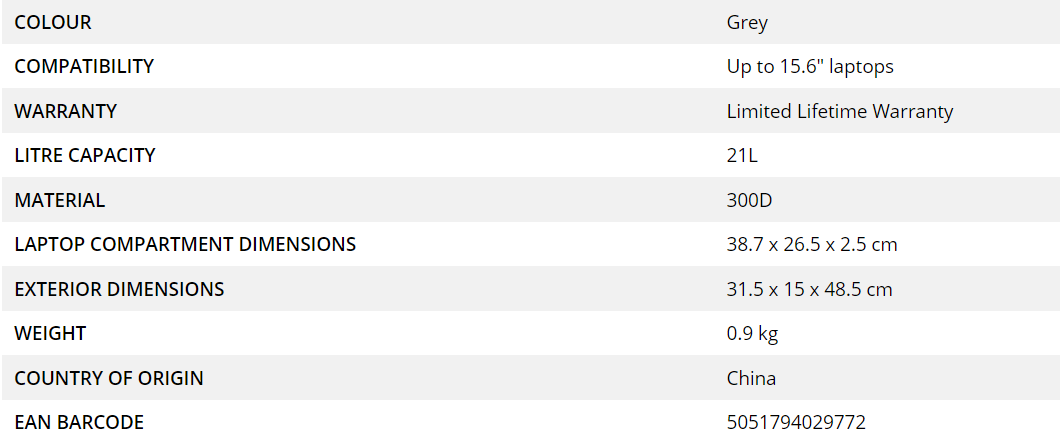Click the COUNTRY OF ORIGIN label

[109, 378]
